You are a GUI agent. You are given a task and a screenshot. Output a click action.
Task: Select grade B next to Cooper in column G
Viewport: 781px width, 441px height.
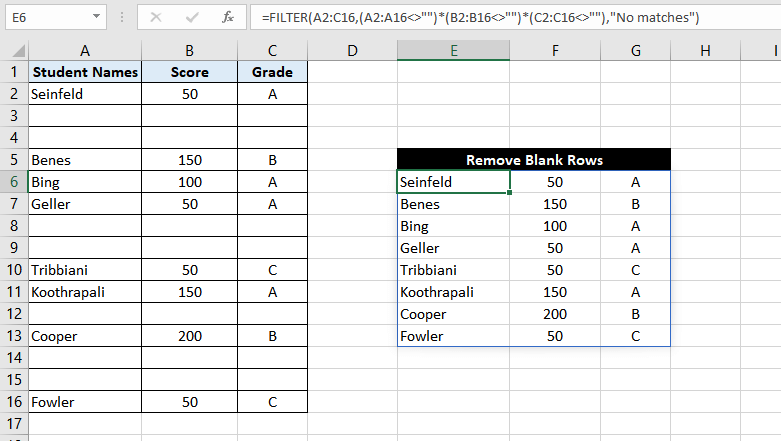coord(636,314)
